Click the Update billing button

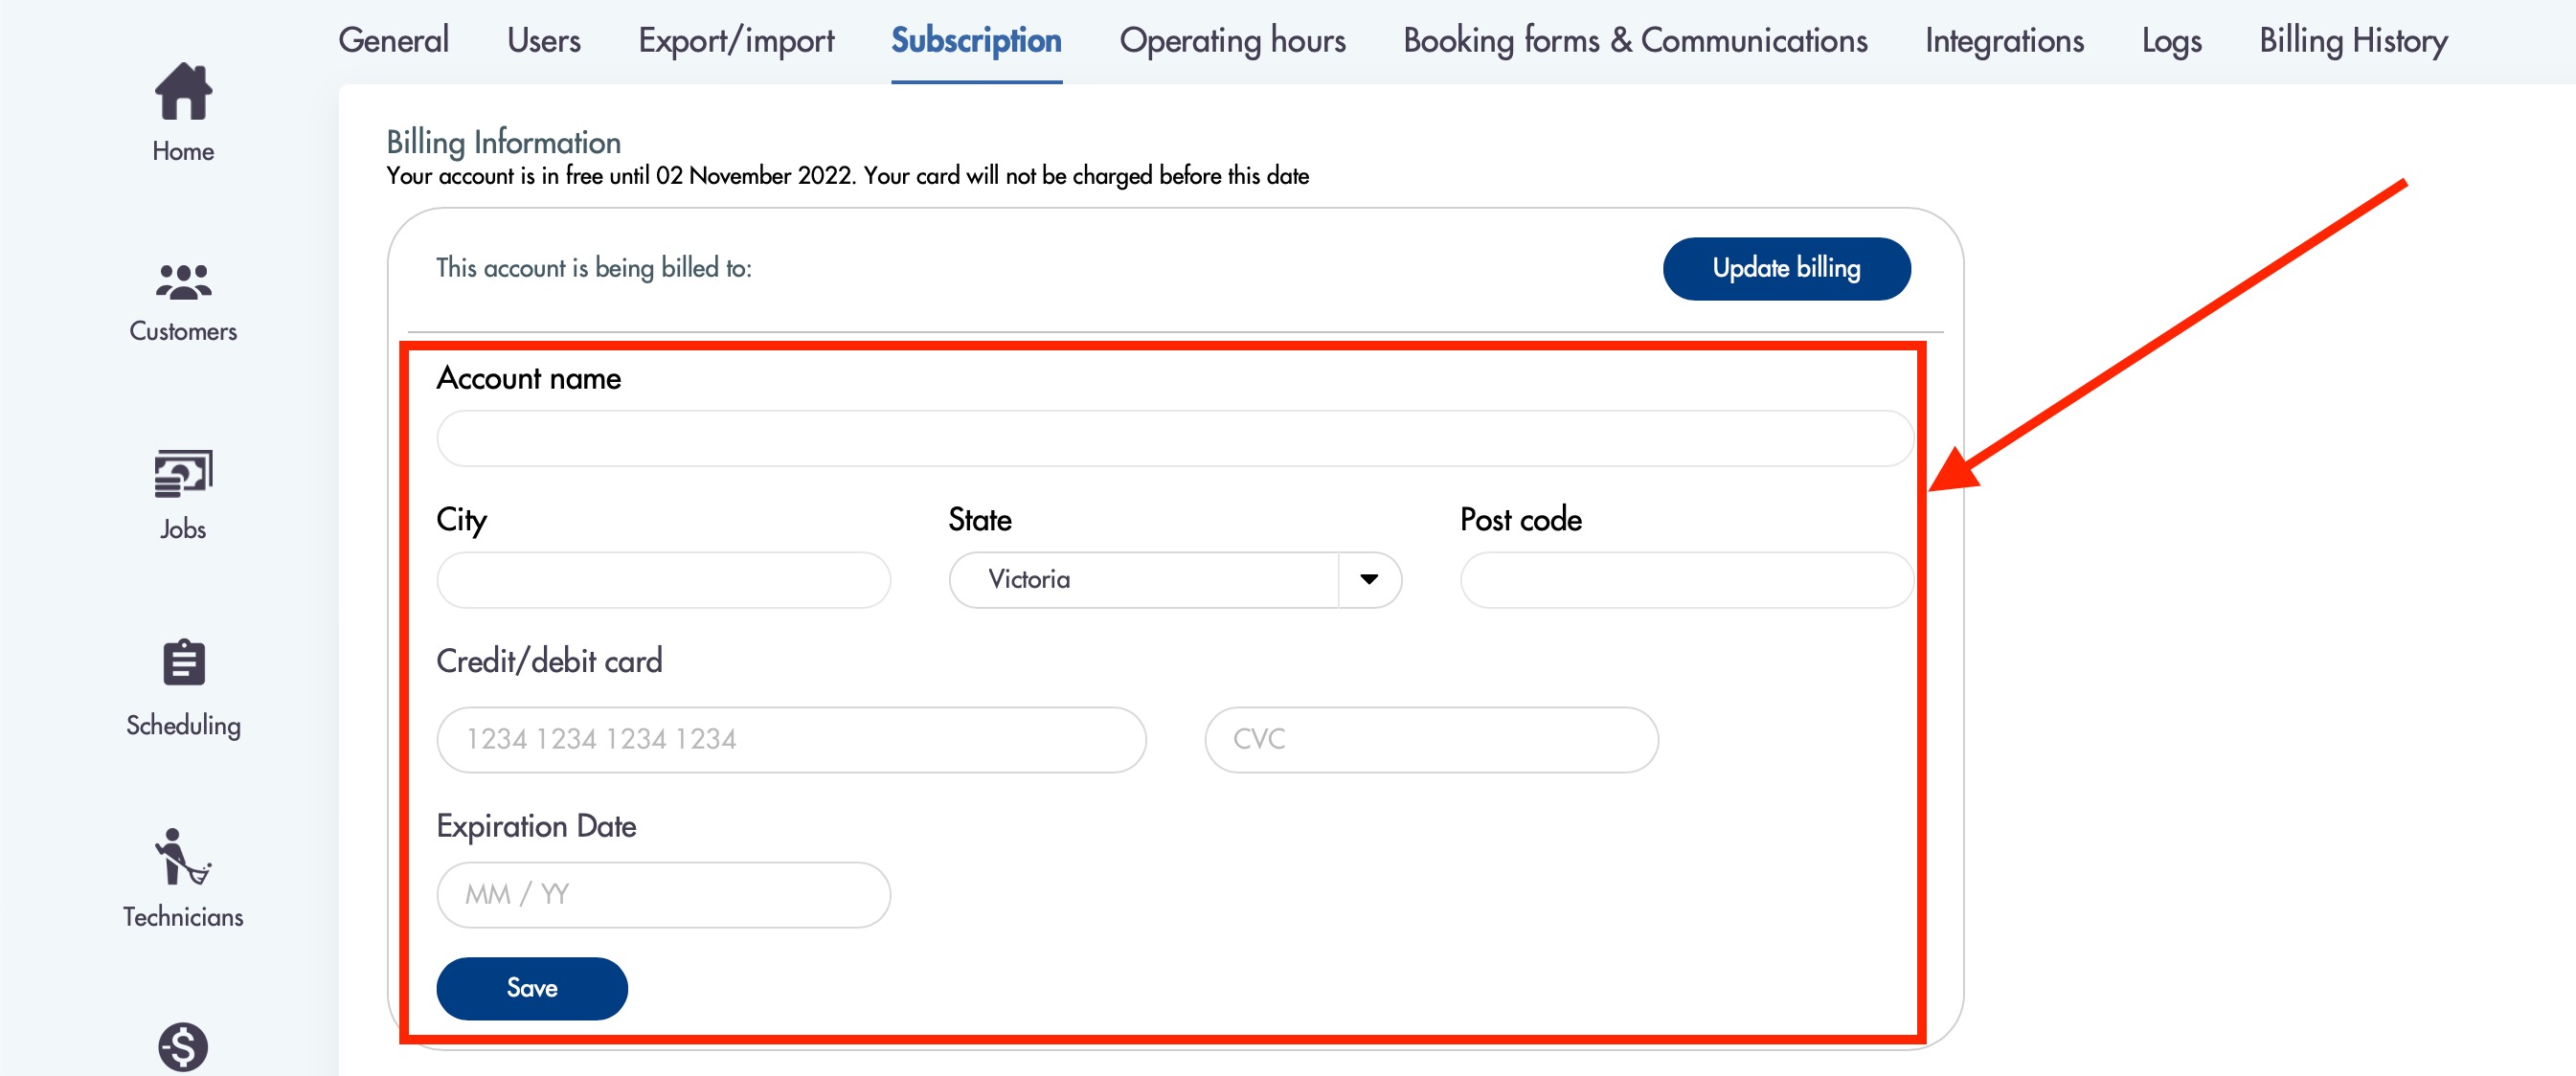(1786, 268)
